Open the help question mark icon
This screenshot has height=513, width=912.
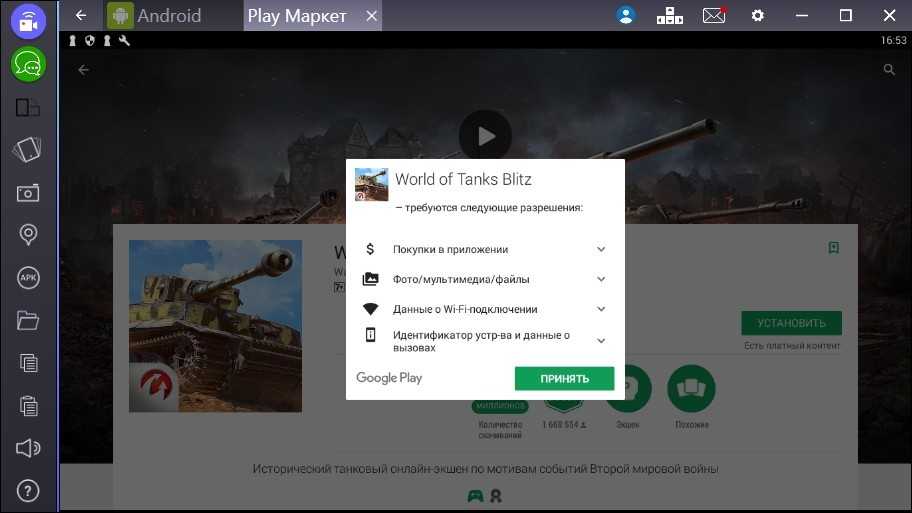point(28,491)
